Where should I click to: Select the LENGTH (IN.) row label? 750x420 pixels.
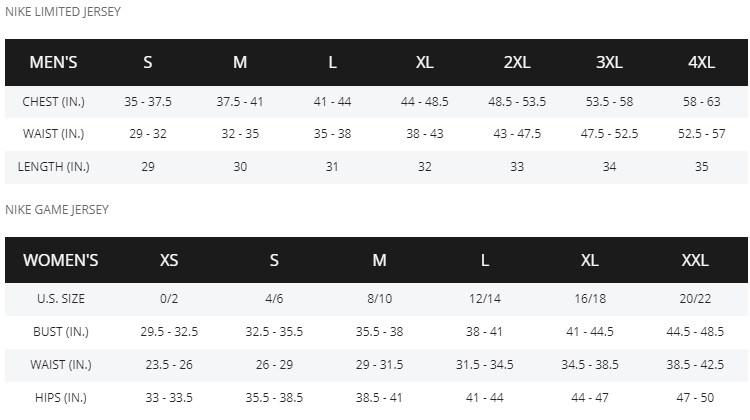click(54, 167)
